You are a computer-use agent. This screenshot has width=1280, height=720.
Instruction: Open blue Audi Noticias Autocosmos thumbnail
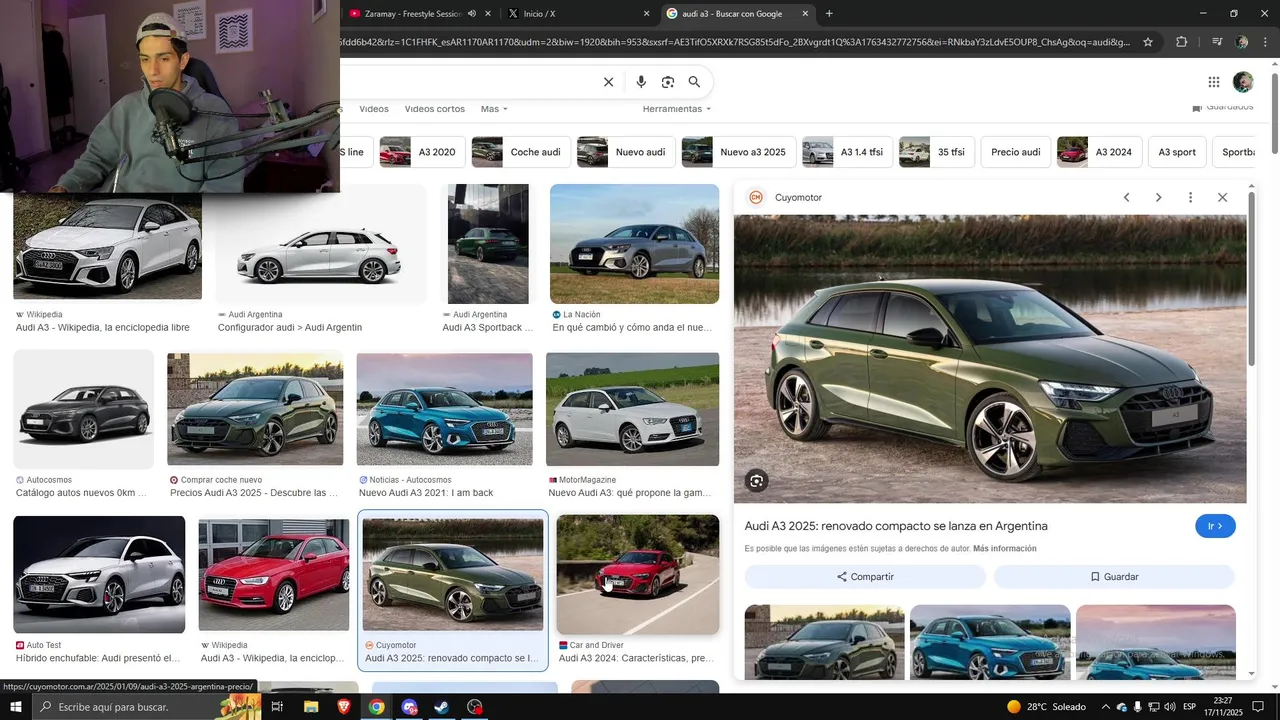point(444,409)
